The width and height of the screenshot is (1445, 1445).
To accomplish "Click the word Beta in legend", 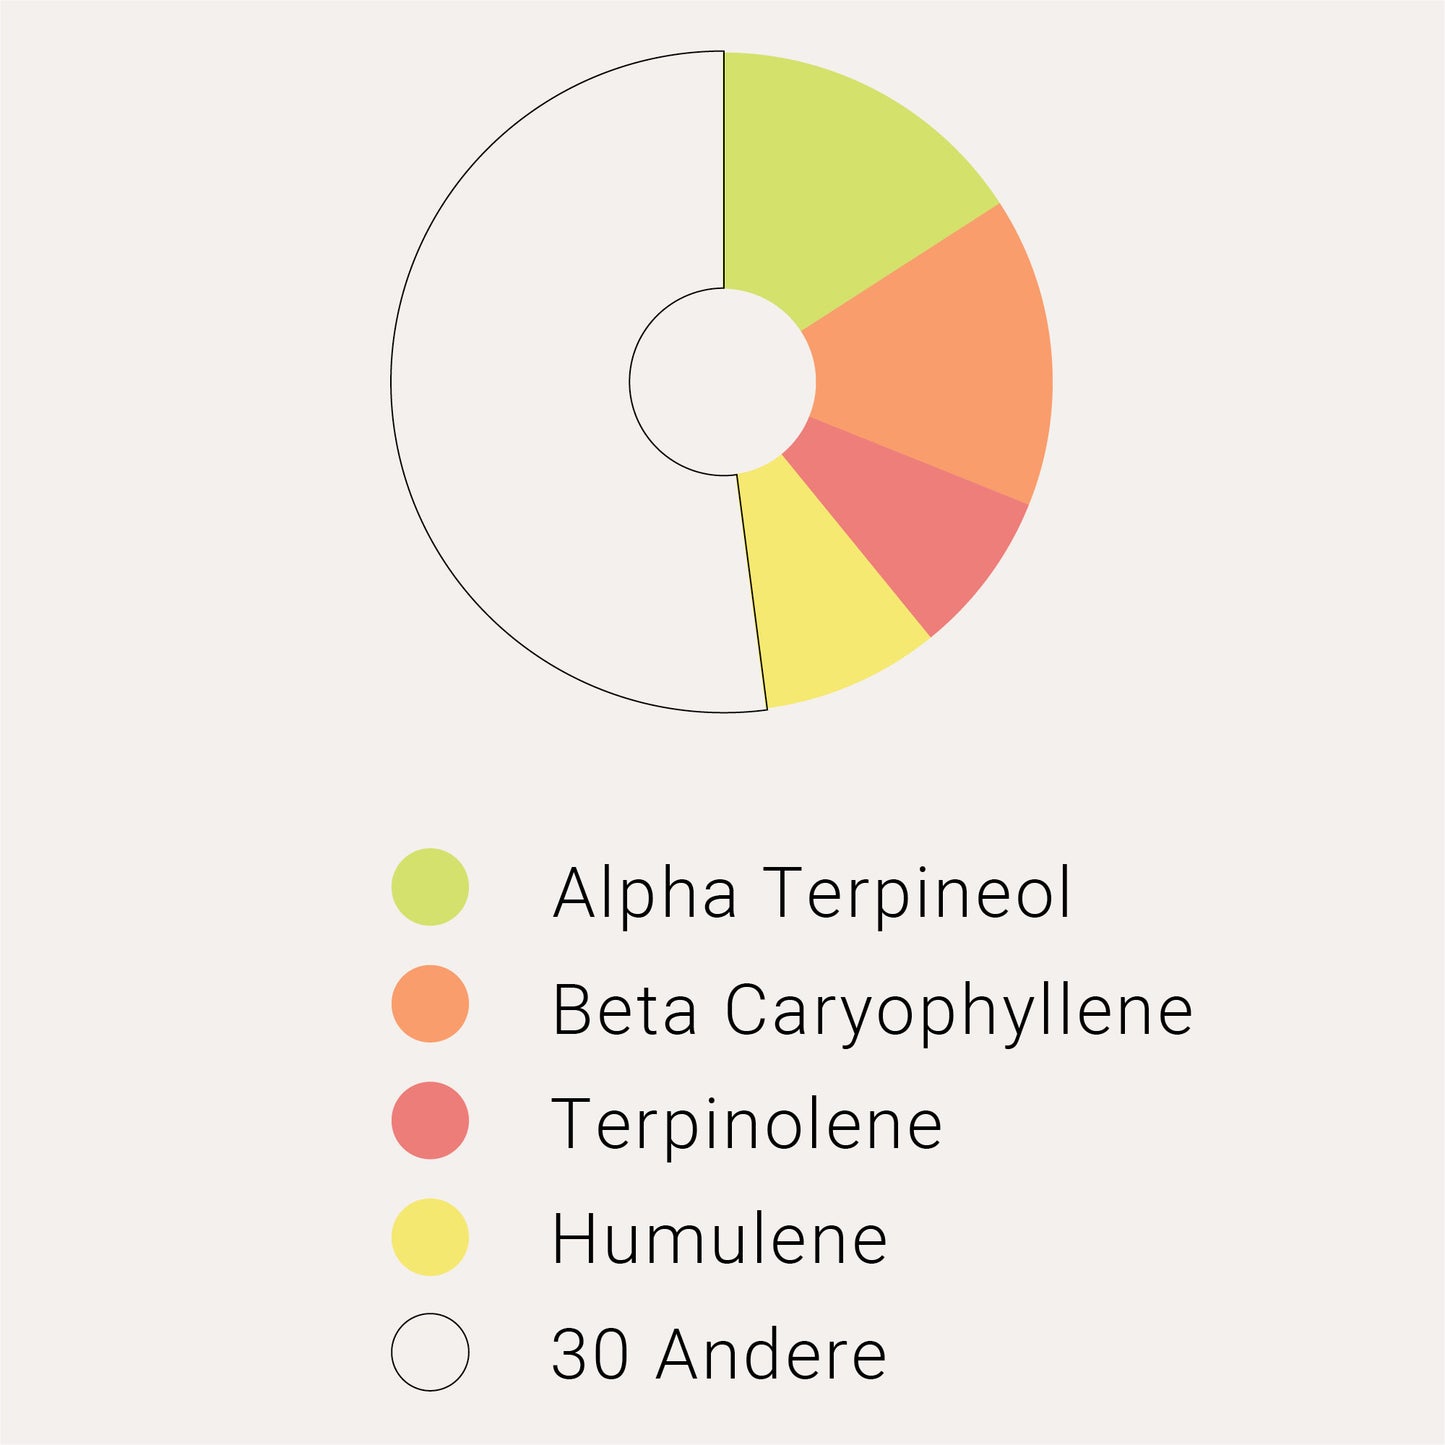I will (x=624, y=1009).
